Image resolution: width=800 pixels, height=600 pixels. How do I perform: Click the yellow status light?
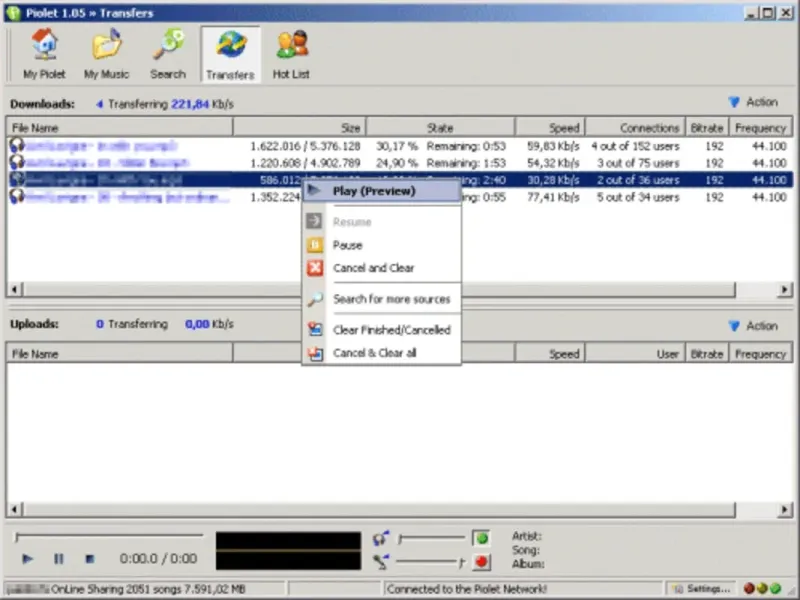762,589
